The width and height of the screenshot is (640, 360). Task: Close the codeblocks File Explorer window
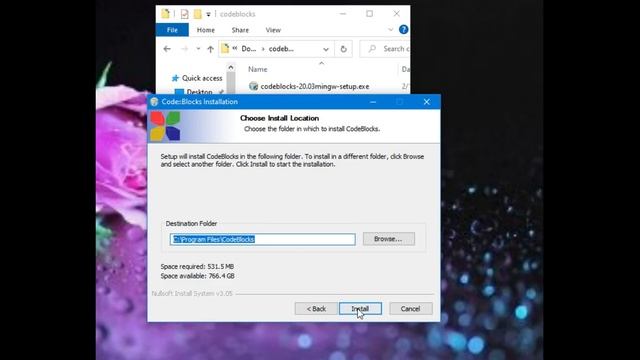tap(396, 13)
